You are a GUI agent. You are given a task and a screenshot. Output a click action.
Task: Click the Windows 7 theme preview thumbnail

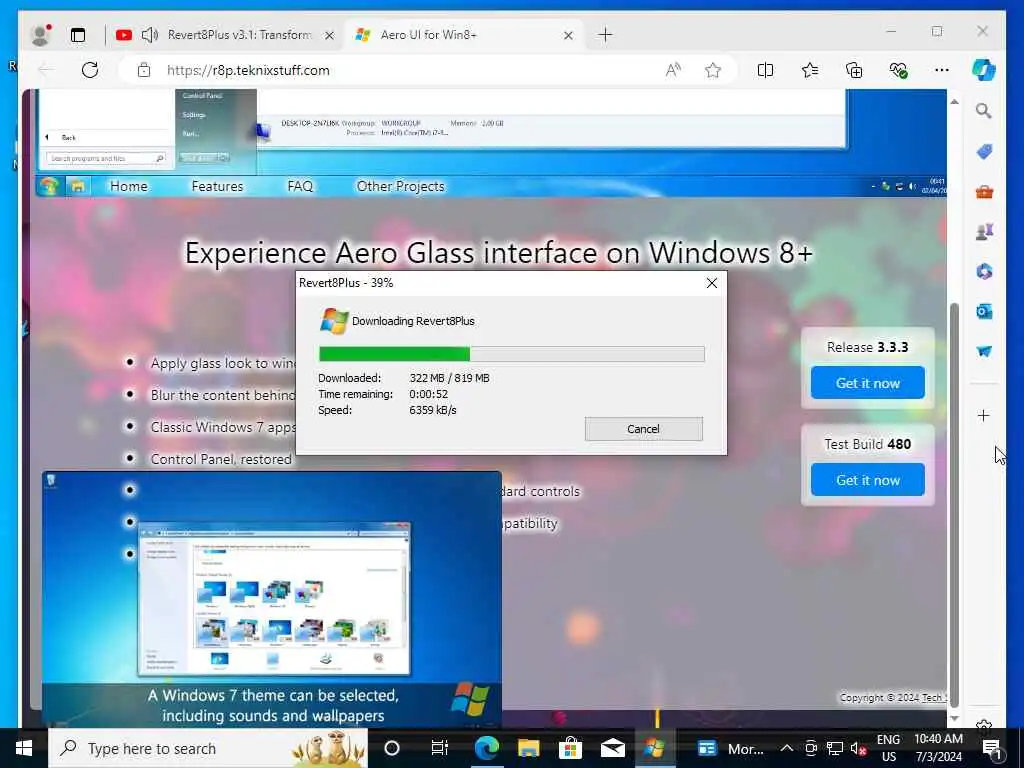(x=272, y=598)
